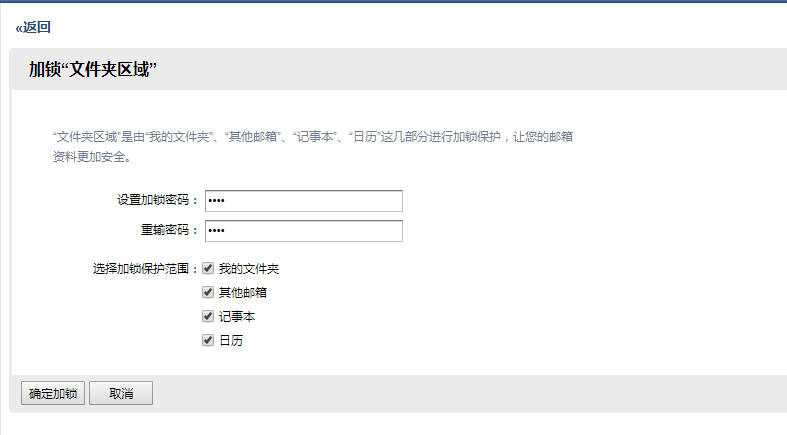Disable the 日历 checkbox
The width and height of the screenshot is (787, 435).
click(208, 341)
